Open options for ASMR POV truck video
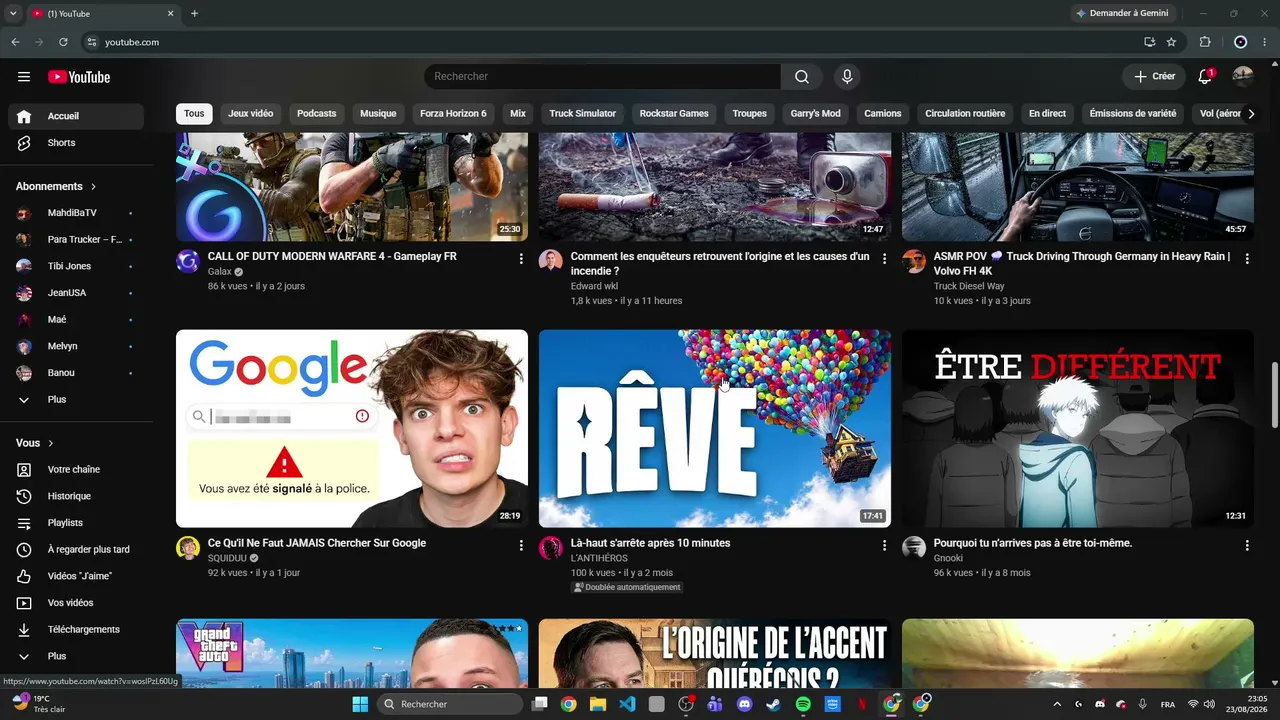The height and width of the screenshot is (720, 1280). point(1247,258)
